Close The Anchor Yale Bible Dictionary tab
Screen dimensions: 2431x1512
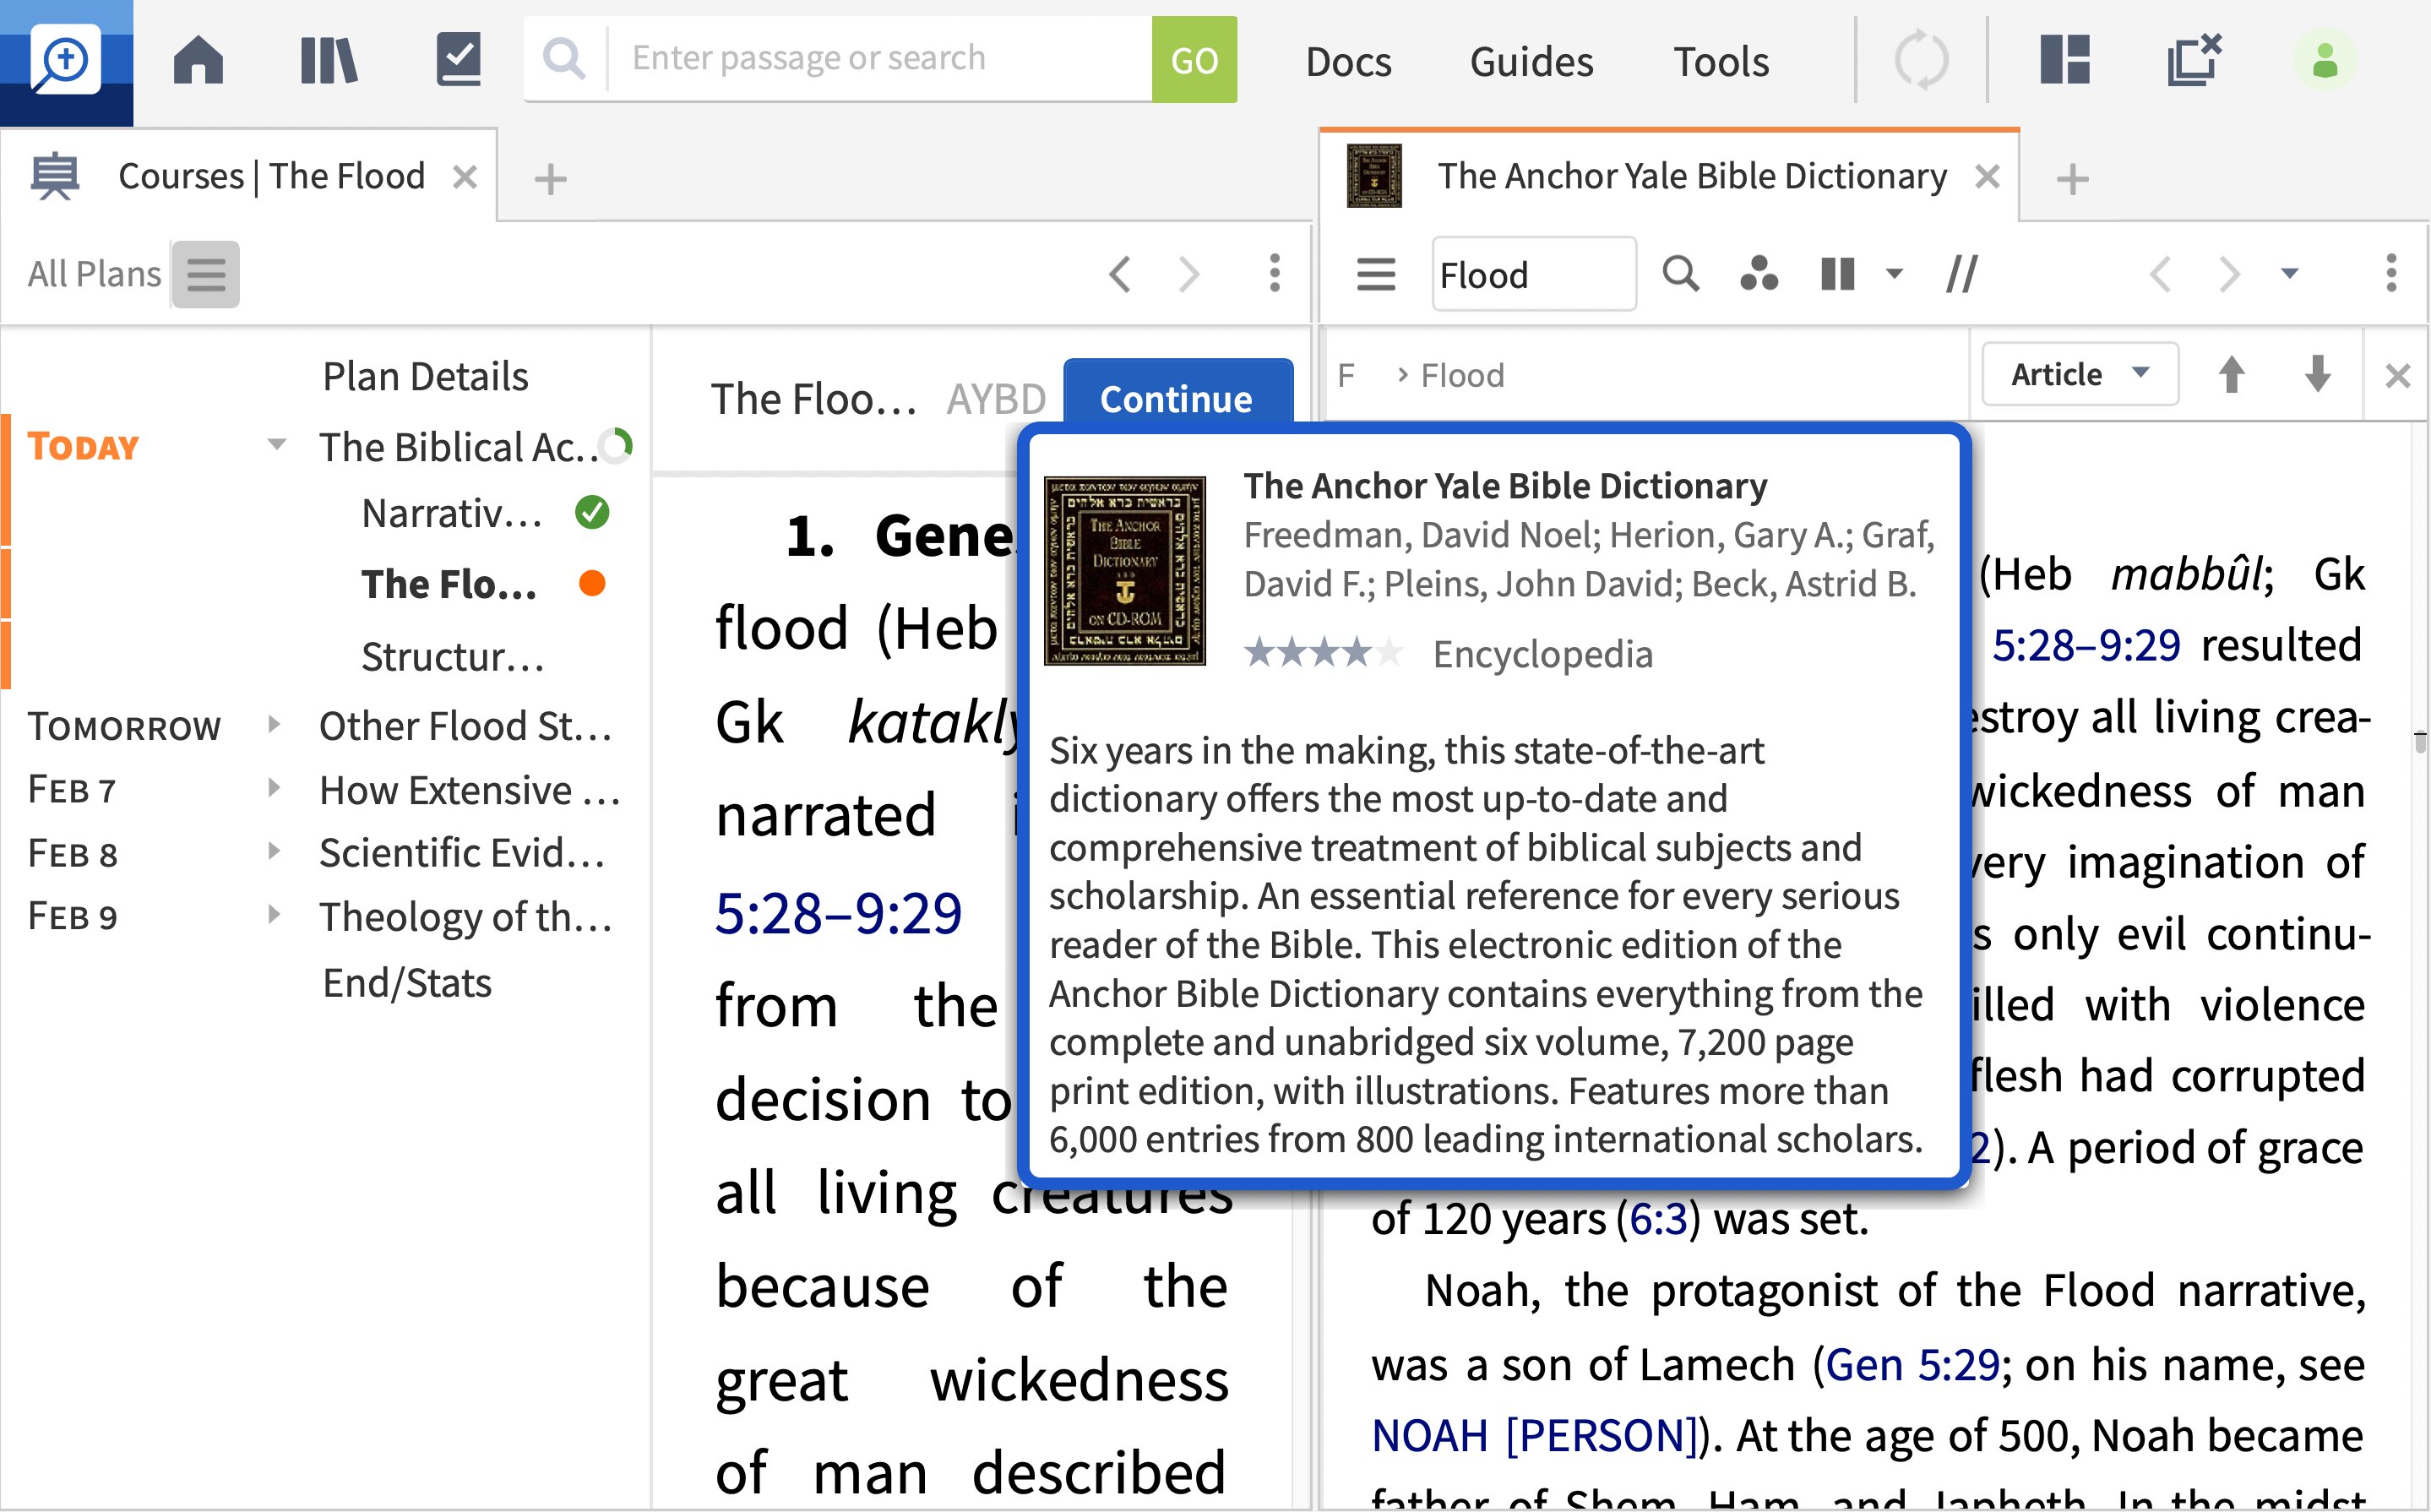click(x=1988, y=177)
